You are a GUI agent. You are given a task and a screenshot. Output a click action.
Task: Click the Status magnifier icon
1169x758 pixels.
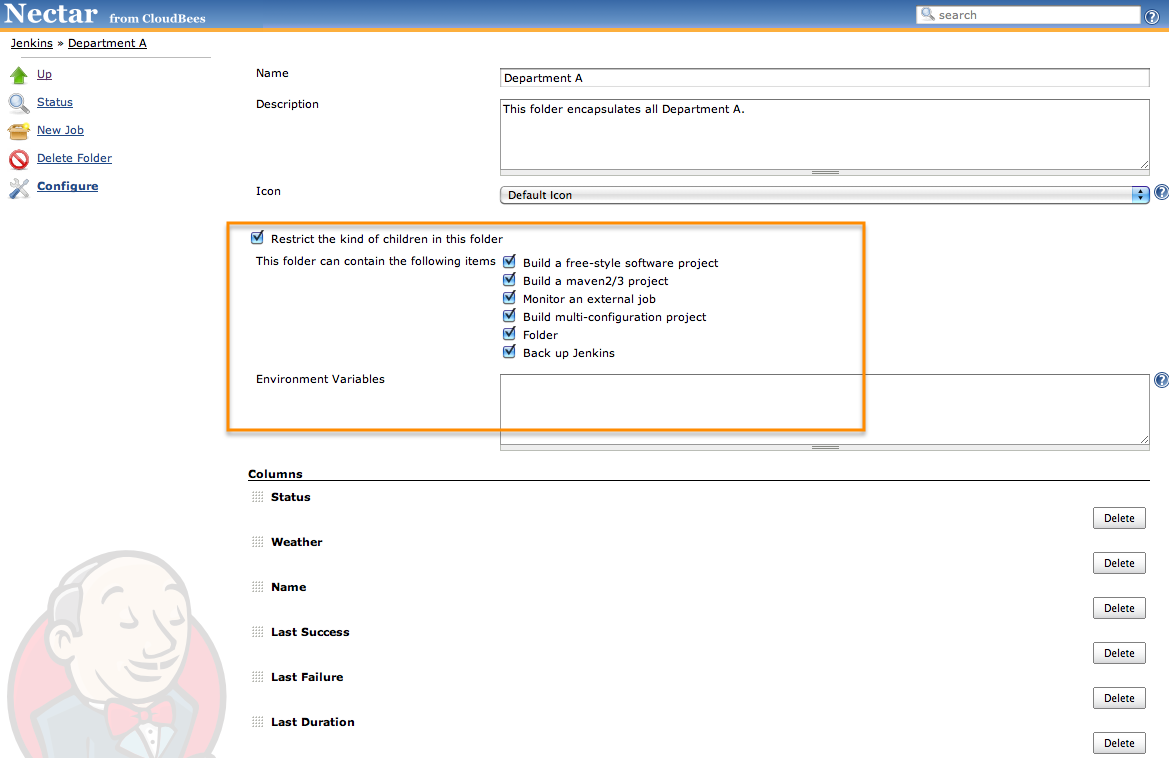click(19, 103)
